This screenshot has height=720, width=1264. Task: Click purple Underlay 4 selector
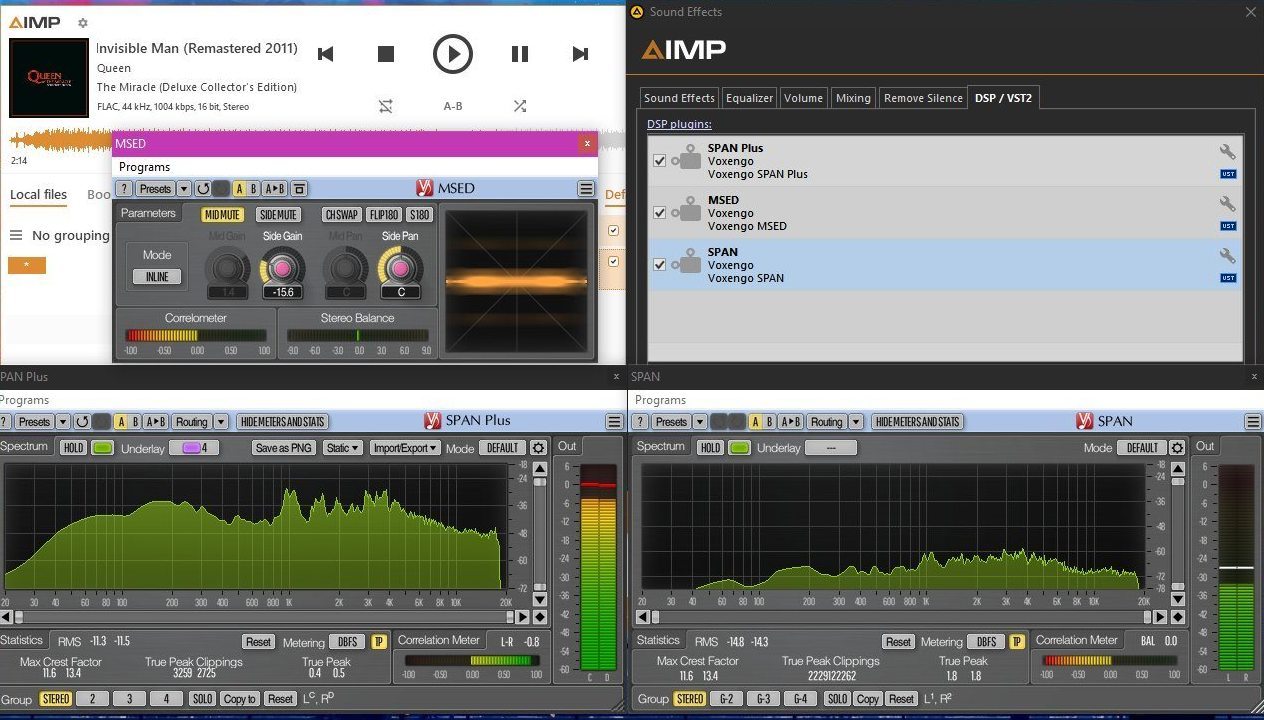(x=193, y=448)
